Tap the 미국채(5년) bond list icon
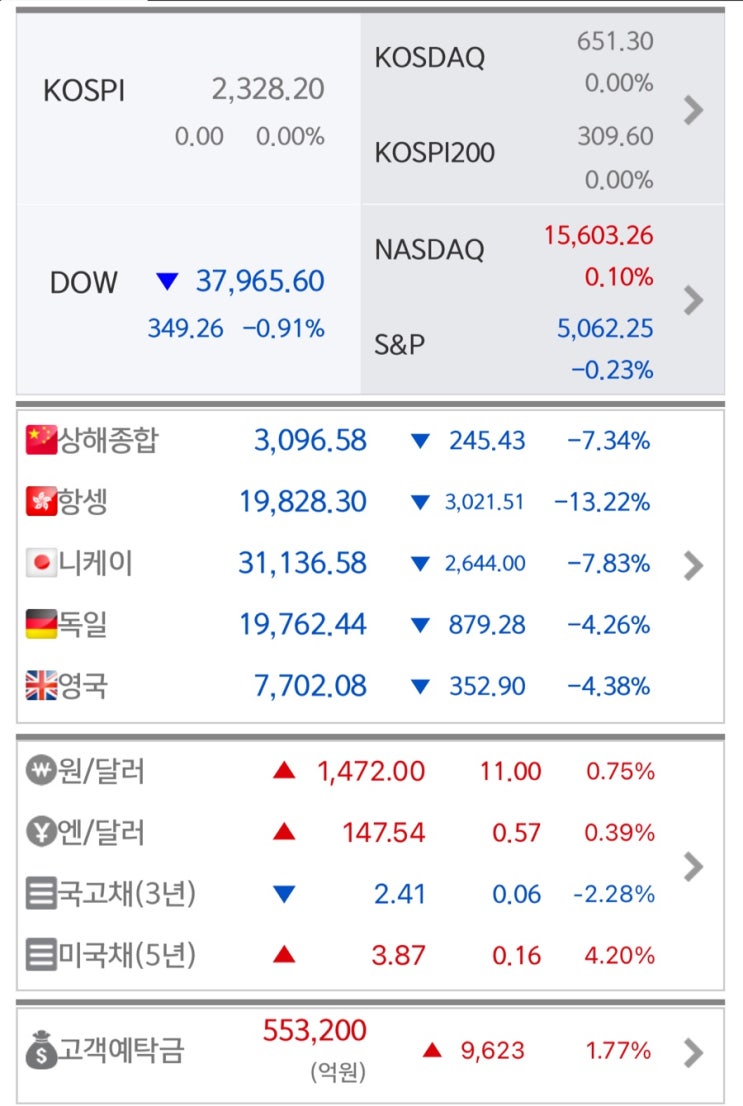Screen dimensions: 743x1106 pos(41,956)
